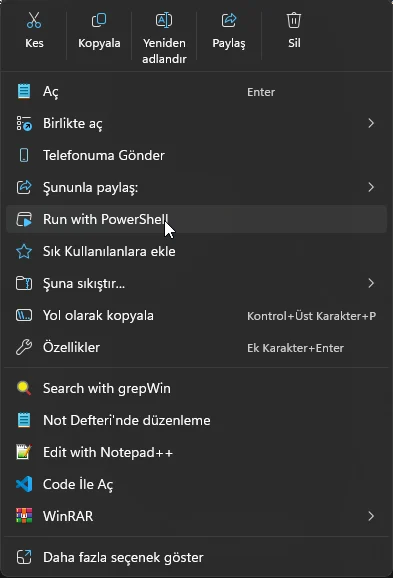Viewport: 393px width, 578px height.
Task: Click the Telefonuma Gönder phone icon
Action: coord(24,155)
